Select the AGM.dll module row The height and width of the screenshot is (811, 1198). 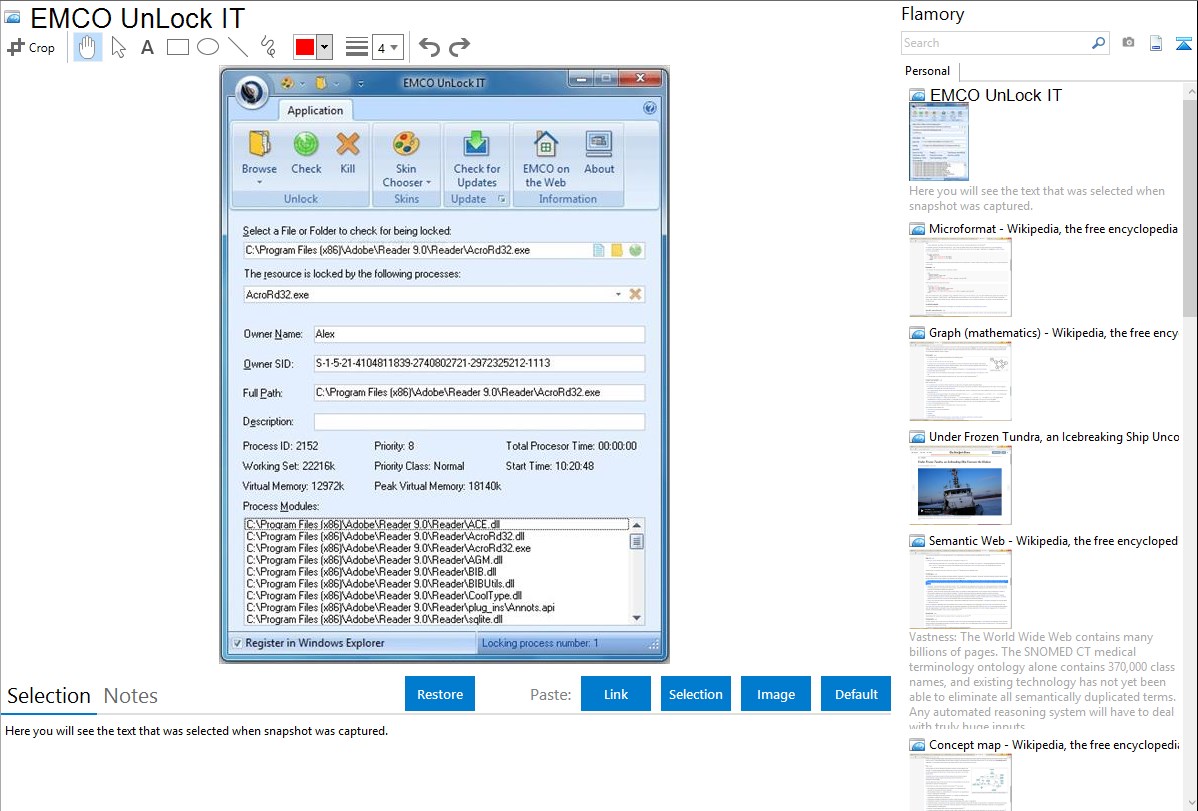pyautogui.click(x=436, y=560)
